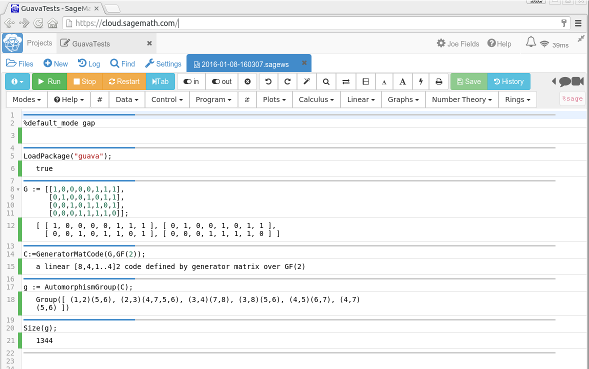This screenshot has width=589, height=369.
Task: Open the Plots dropdown menu
Action: coord(274,100)
